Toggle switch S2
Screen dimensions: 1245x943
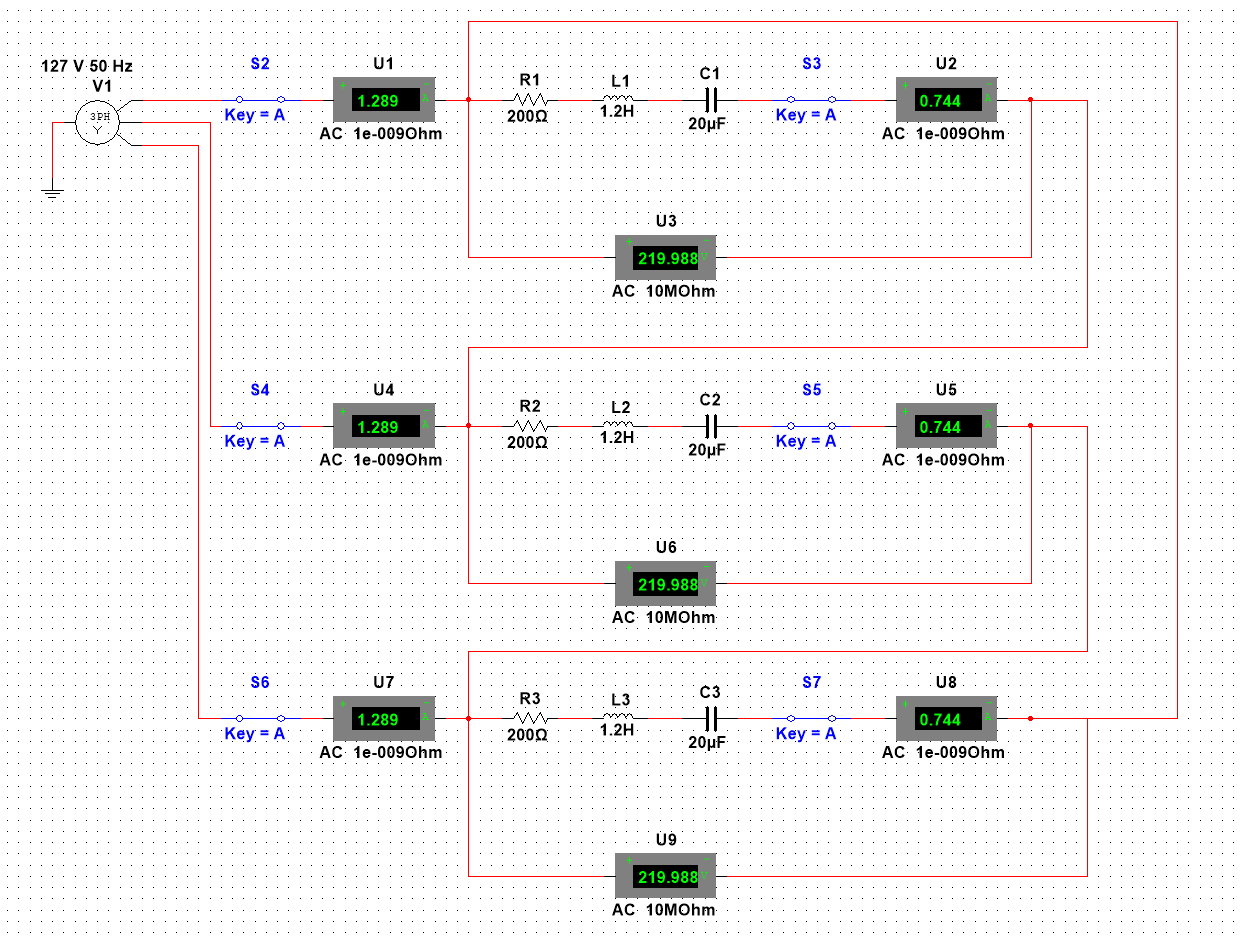(260, 100)
